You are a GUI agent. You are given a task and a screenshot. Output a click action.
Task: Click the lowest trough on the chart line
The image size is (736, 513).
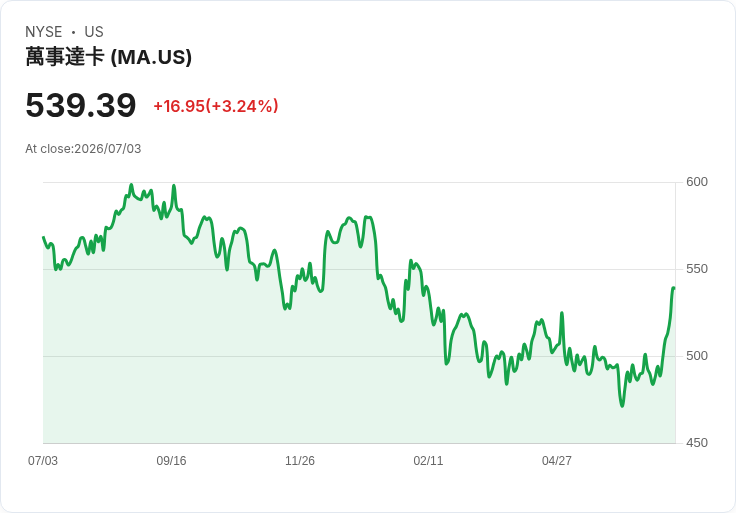[x=622, y=406]
